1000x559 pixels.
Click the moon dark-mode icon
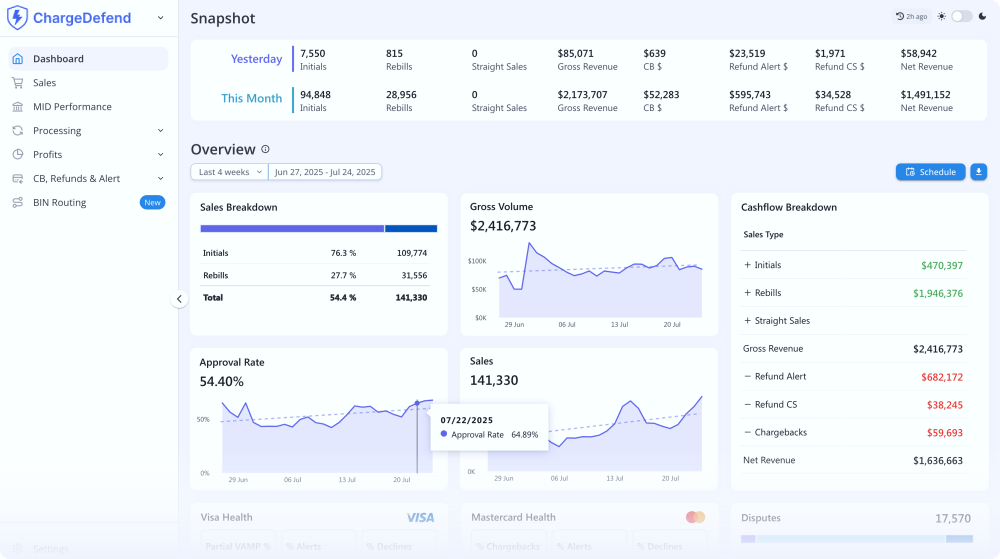[982, 17]
